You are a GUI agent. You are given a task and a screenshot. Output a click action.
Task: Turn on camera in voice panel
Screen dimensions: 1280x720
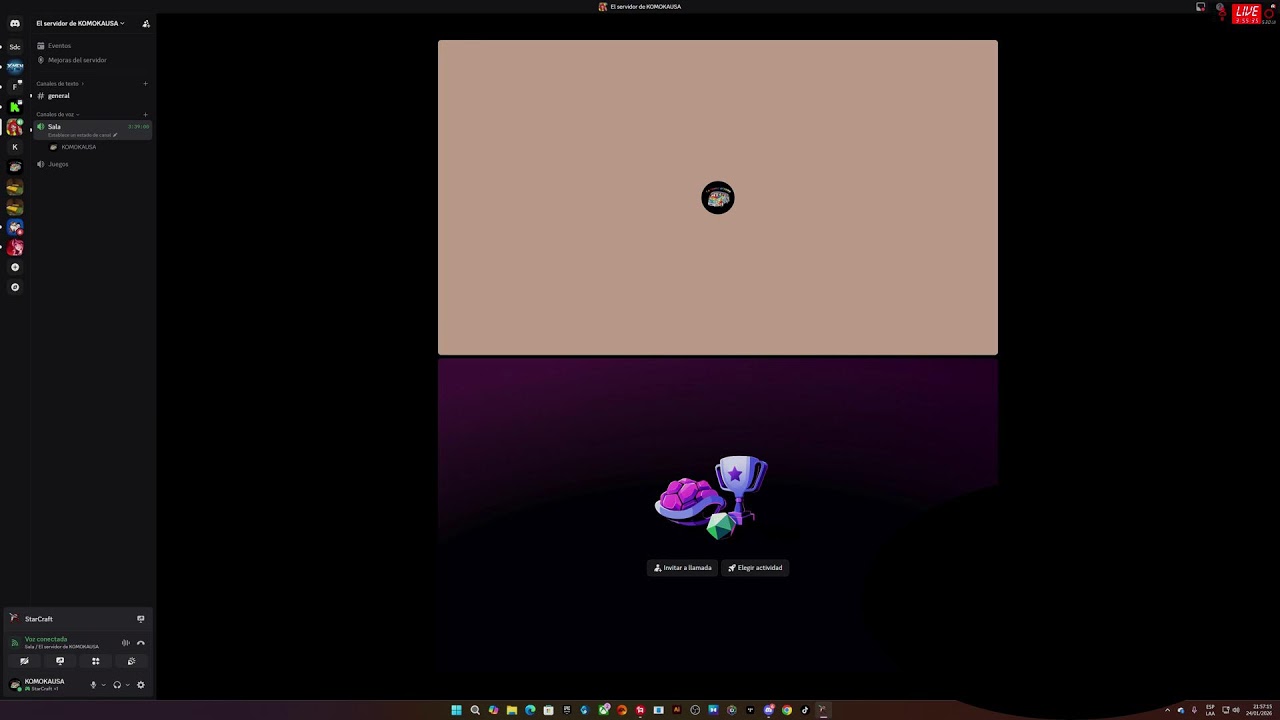coord(24,661)
